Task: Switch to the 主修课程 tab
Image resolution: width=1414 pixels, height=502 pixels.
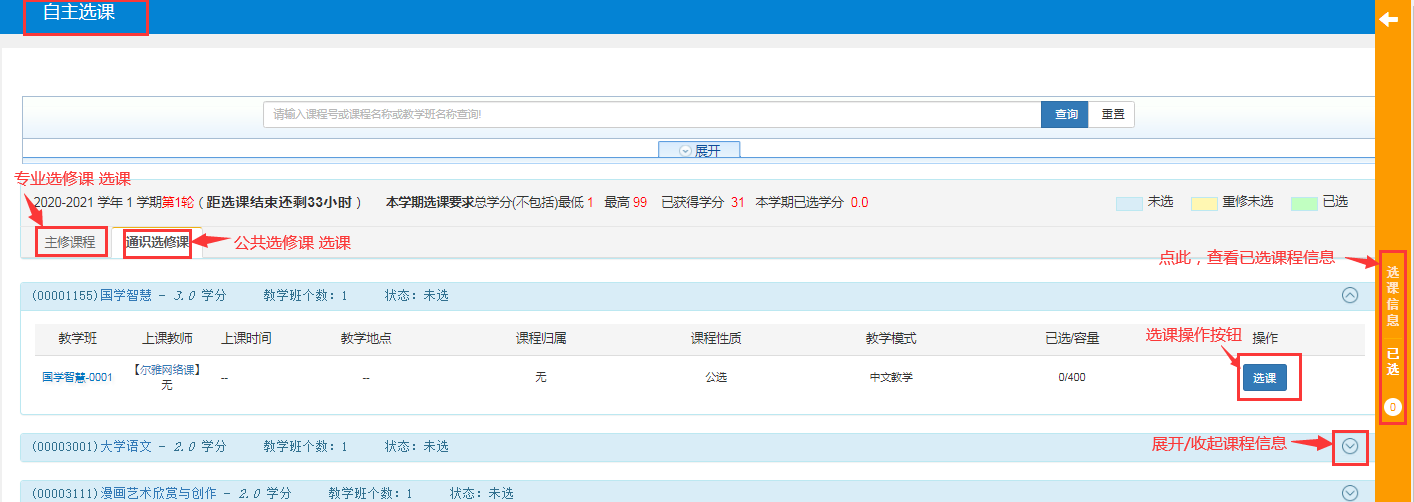Action: click(x=71, y=242)
